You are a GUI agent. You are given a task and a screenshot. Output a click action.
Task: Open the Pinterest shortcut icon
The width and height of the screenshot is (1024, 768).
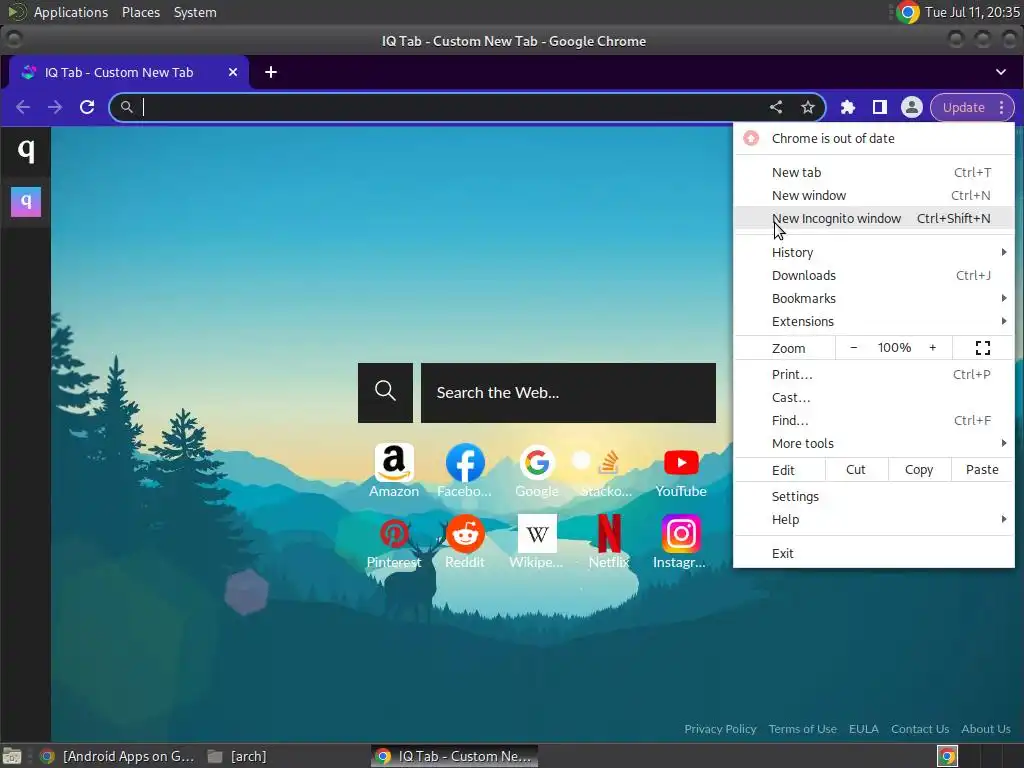click(394, 534)
